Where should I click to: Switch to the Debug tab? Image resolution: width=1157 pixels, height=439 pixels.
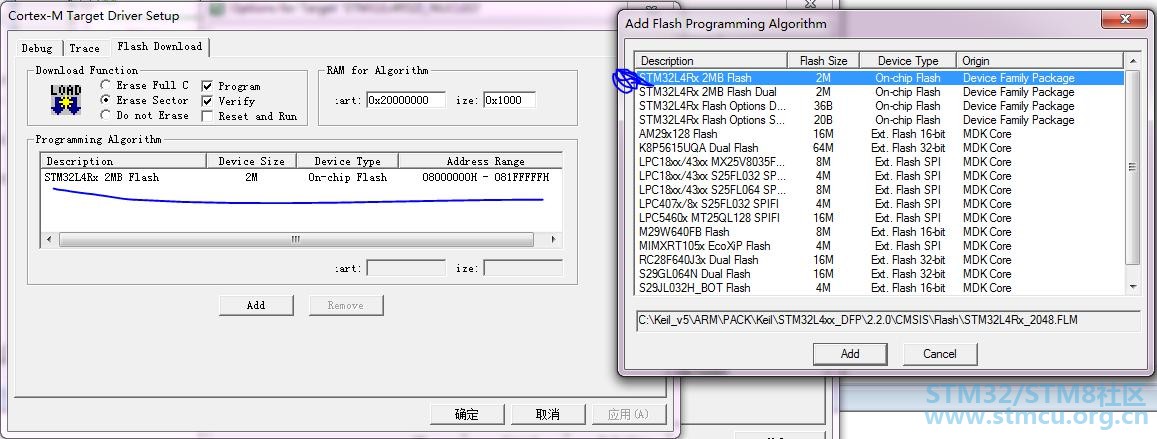[37, 48]
